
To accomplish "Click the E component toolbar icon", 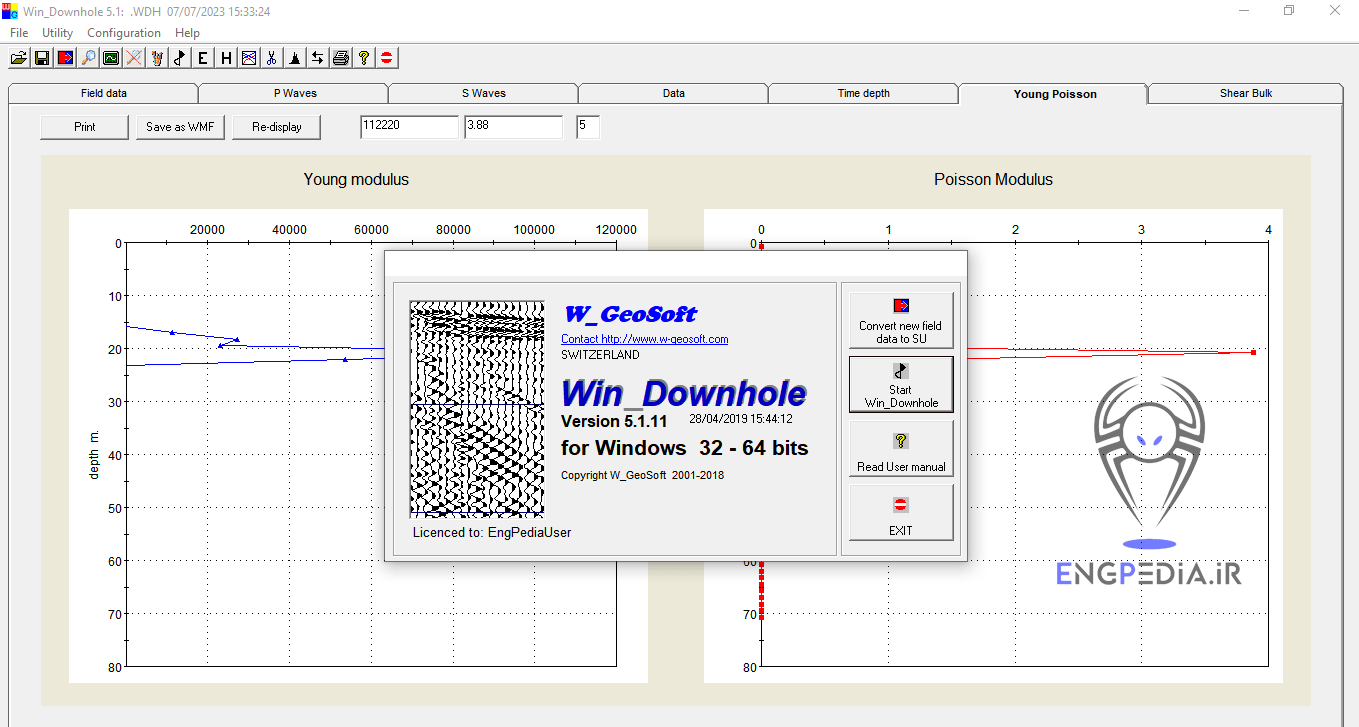I will click(x=202, y=57).
